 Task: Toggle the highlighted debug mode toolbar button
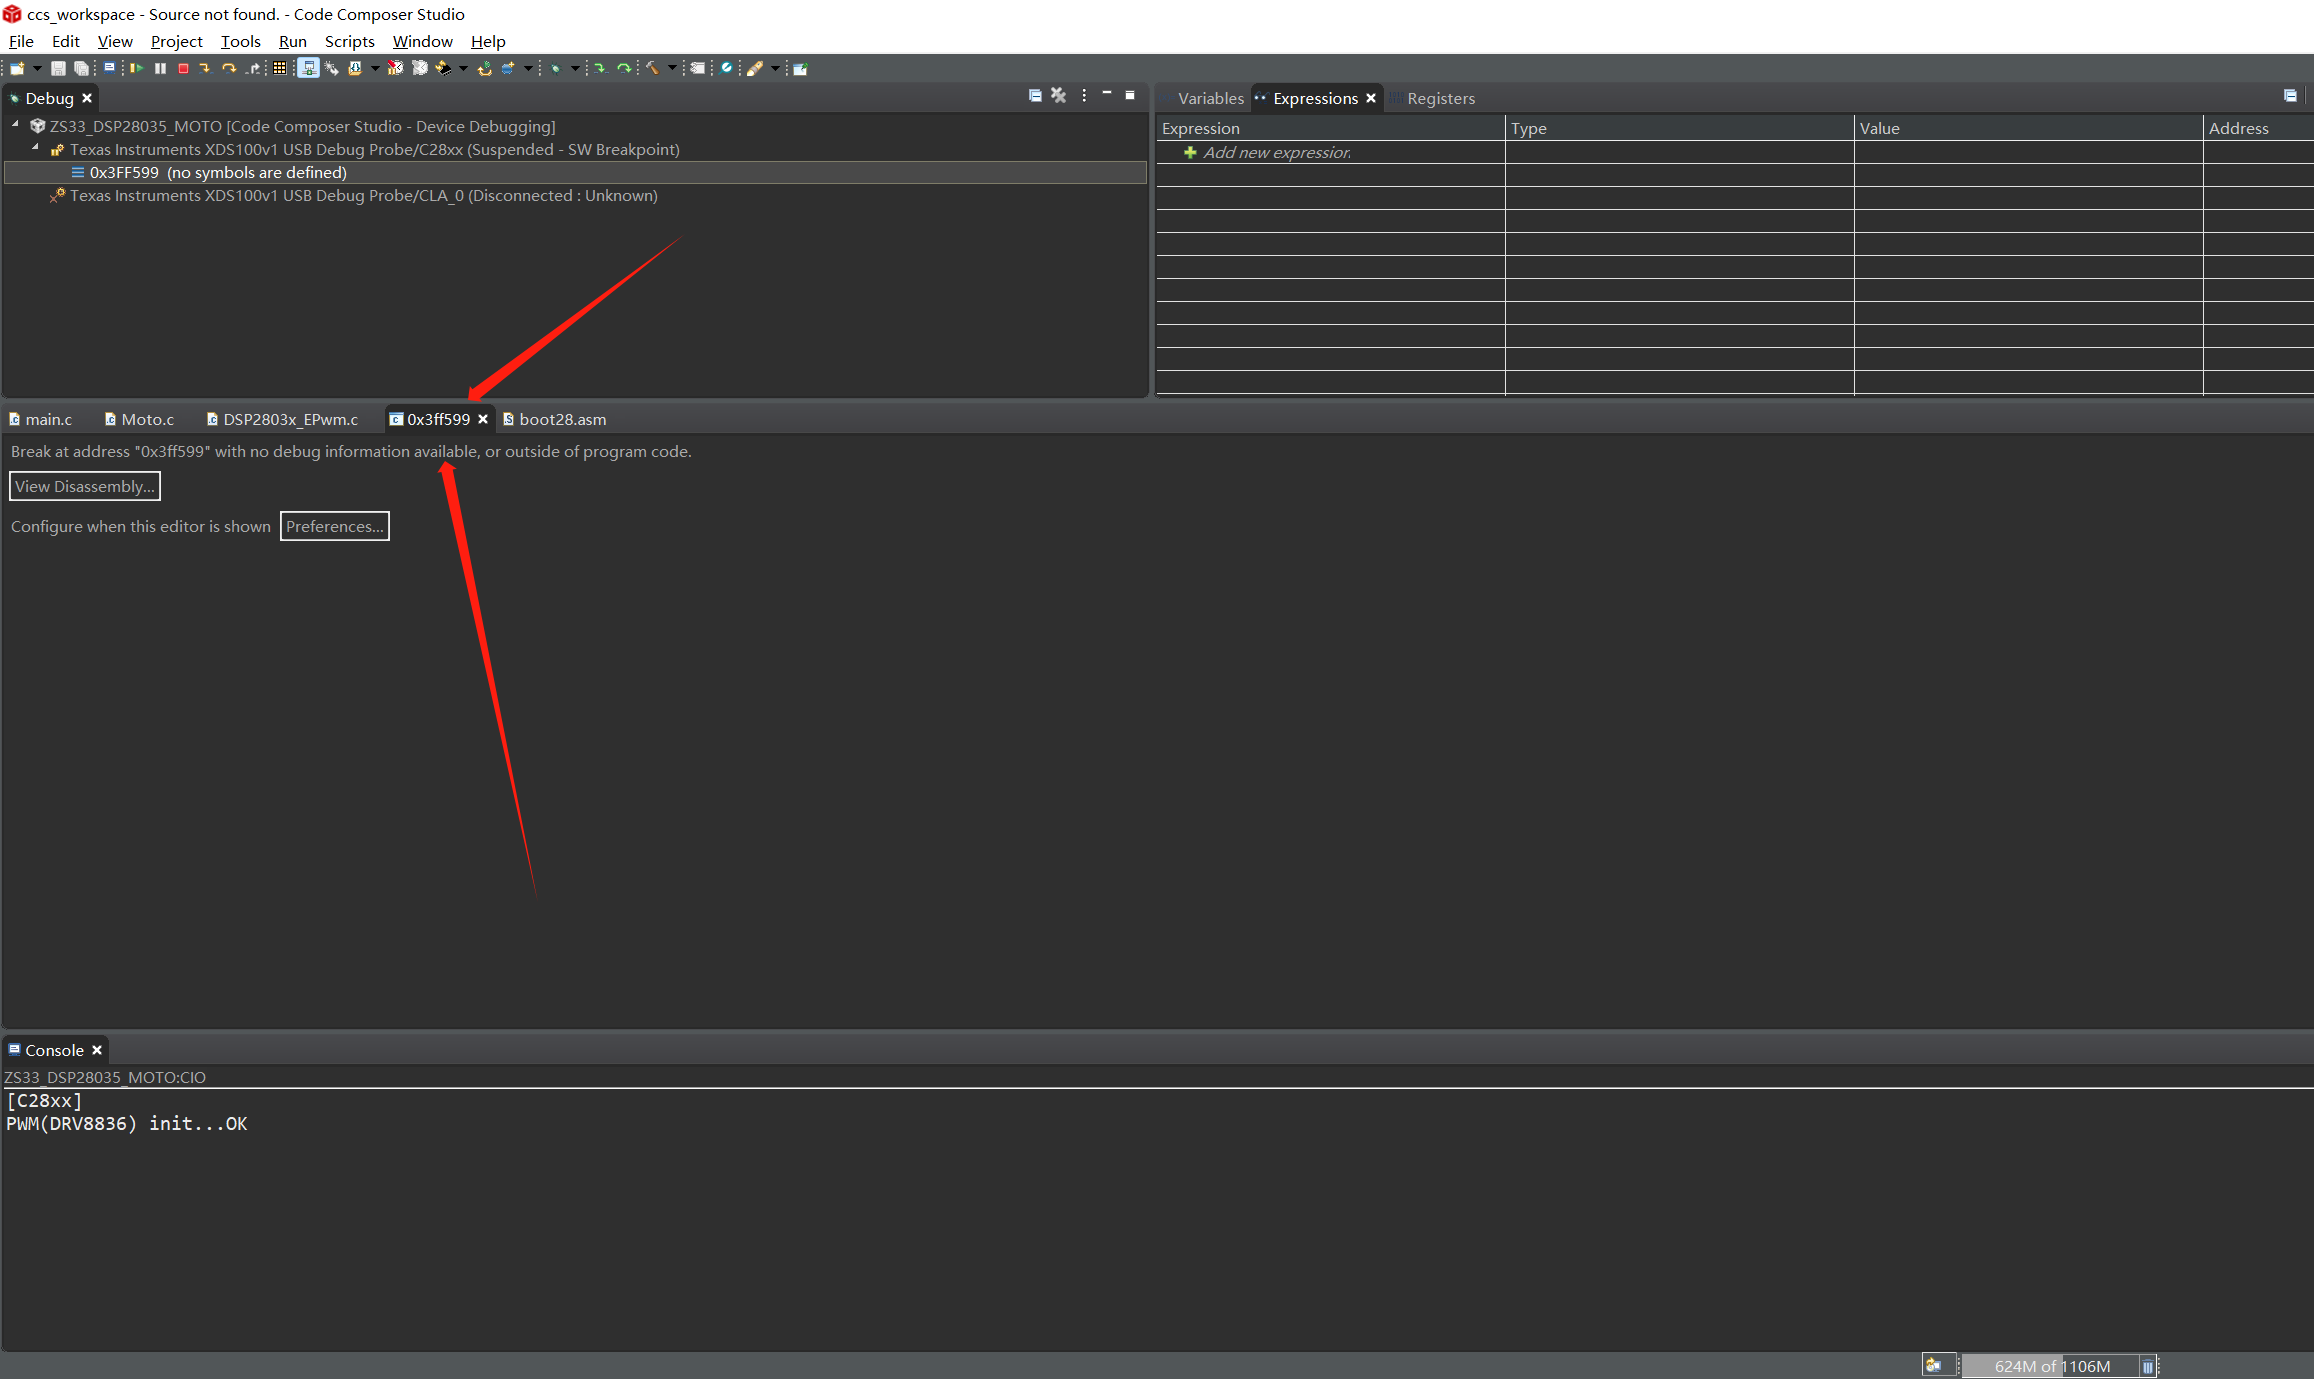pyautogui.click(x=308, y=68)
